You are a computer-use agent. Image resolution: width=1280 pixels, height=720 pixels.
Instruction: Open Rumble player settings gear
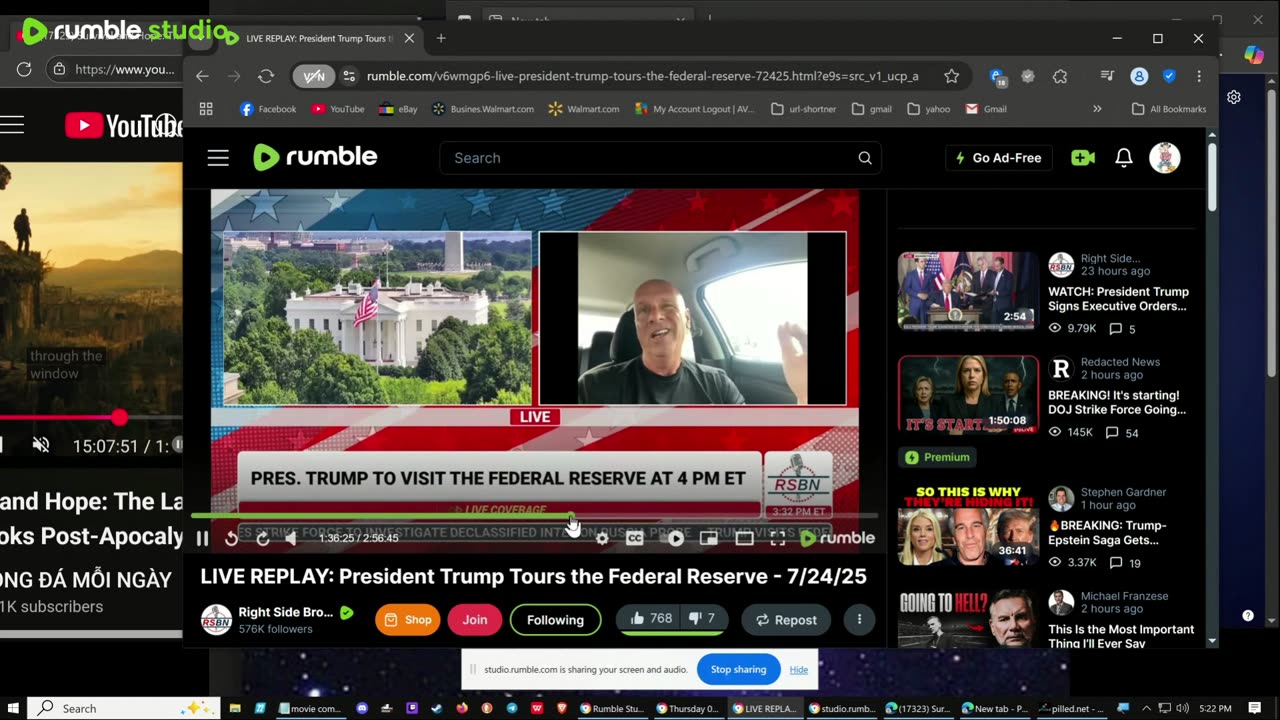(602, 538)
